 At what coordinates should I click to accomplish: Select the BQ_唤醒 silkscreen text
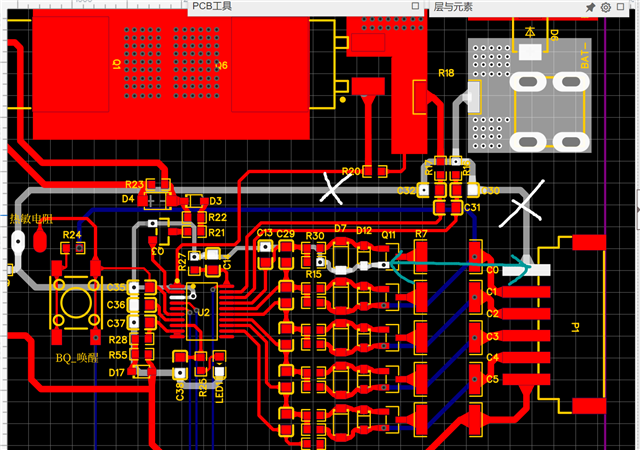click(x=77, y=358)
